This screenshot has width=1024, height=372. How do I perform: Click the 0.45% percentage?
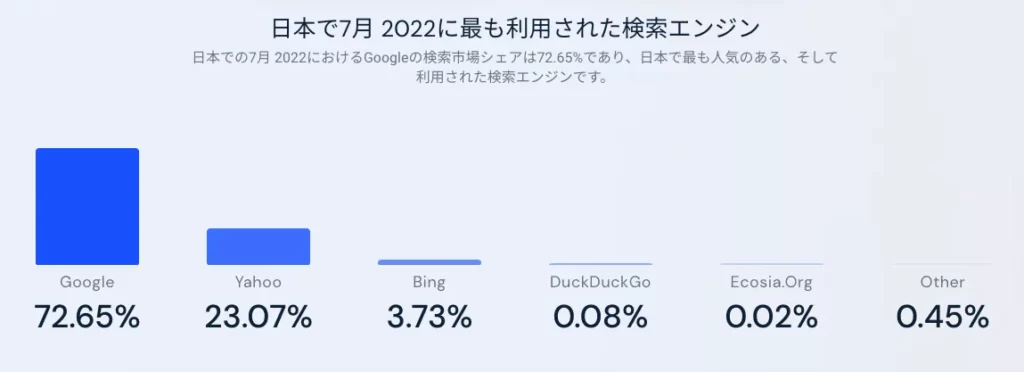(x=942, y=317)
